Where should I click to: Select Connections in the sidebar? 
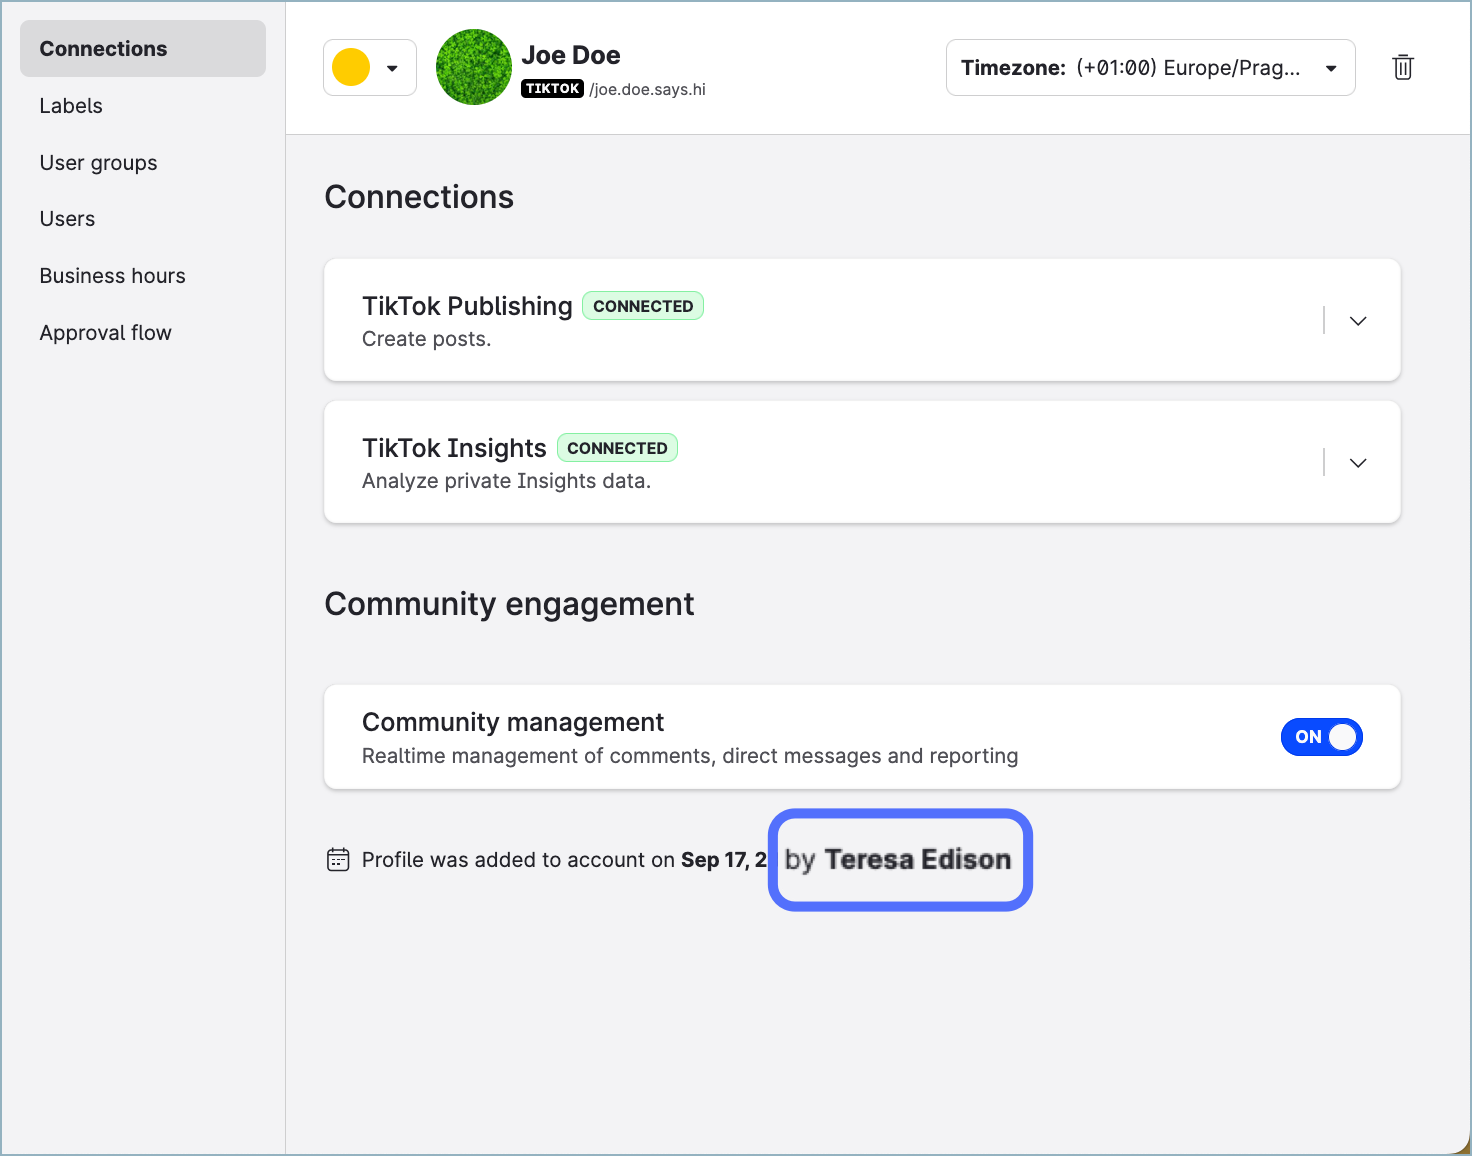(103, 49)
